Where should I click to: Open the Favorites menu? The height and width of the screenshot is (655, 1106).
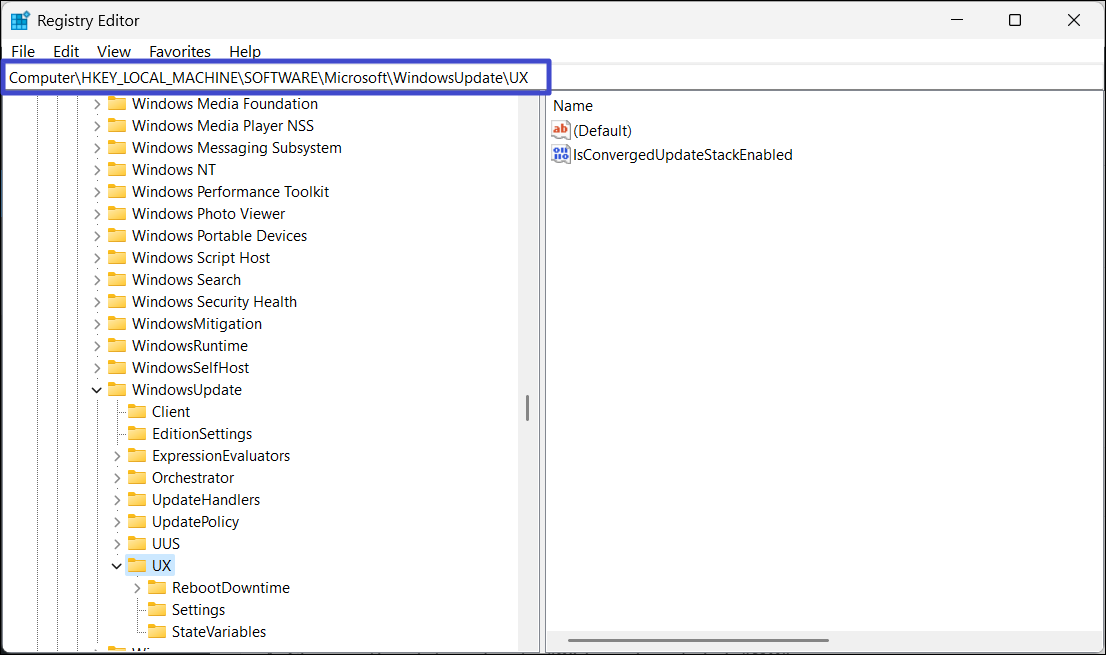pyautogui.click(x=180, y=52)
